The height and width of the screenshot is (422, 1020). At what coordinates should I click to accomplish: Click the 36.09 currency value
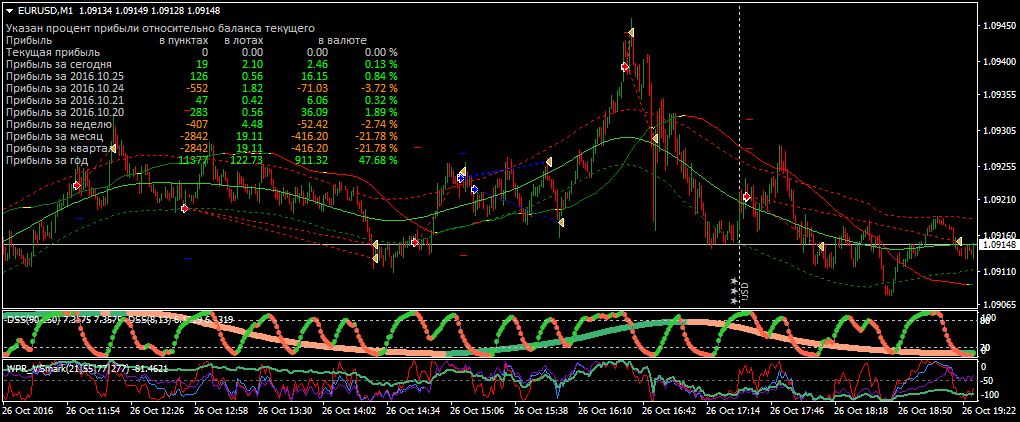tap(315, 112)
